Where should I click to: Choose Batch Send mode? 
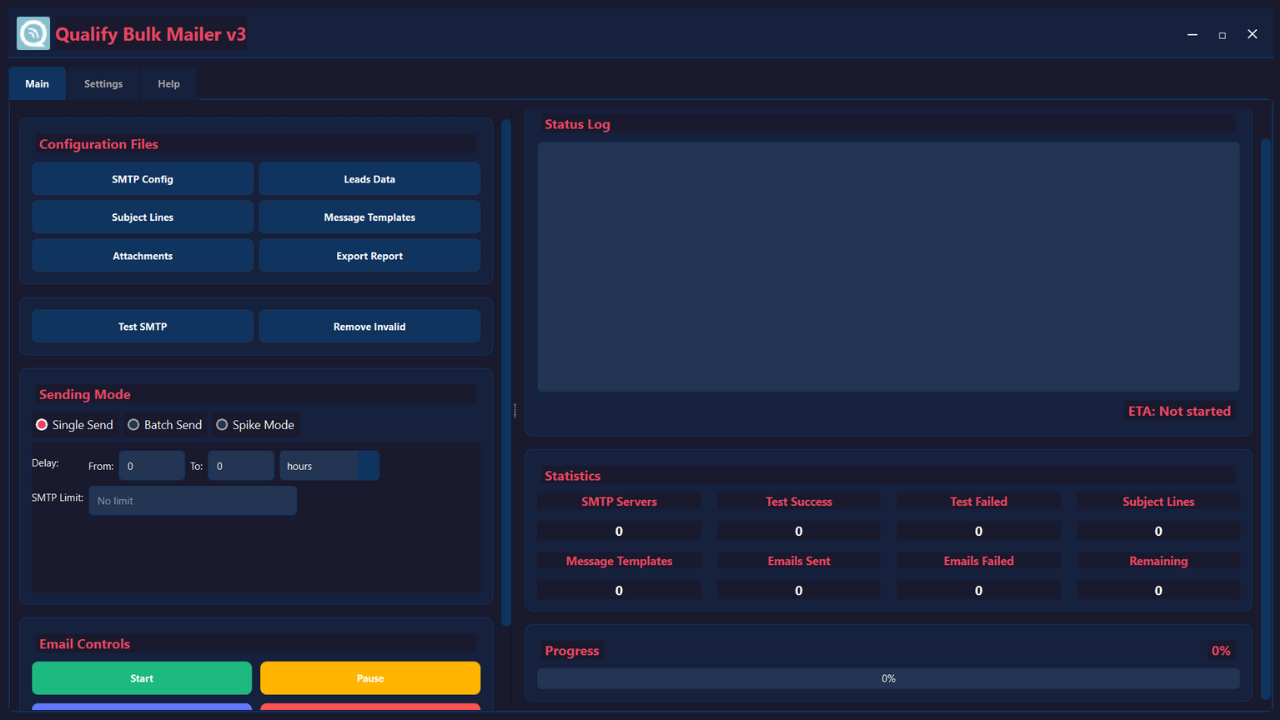(x=134, y=425)
